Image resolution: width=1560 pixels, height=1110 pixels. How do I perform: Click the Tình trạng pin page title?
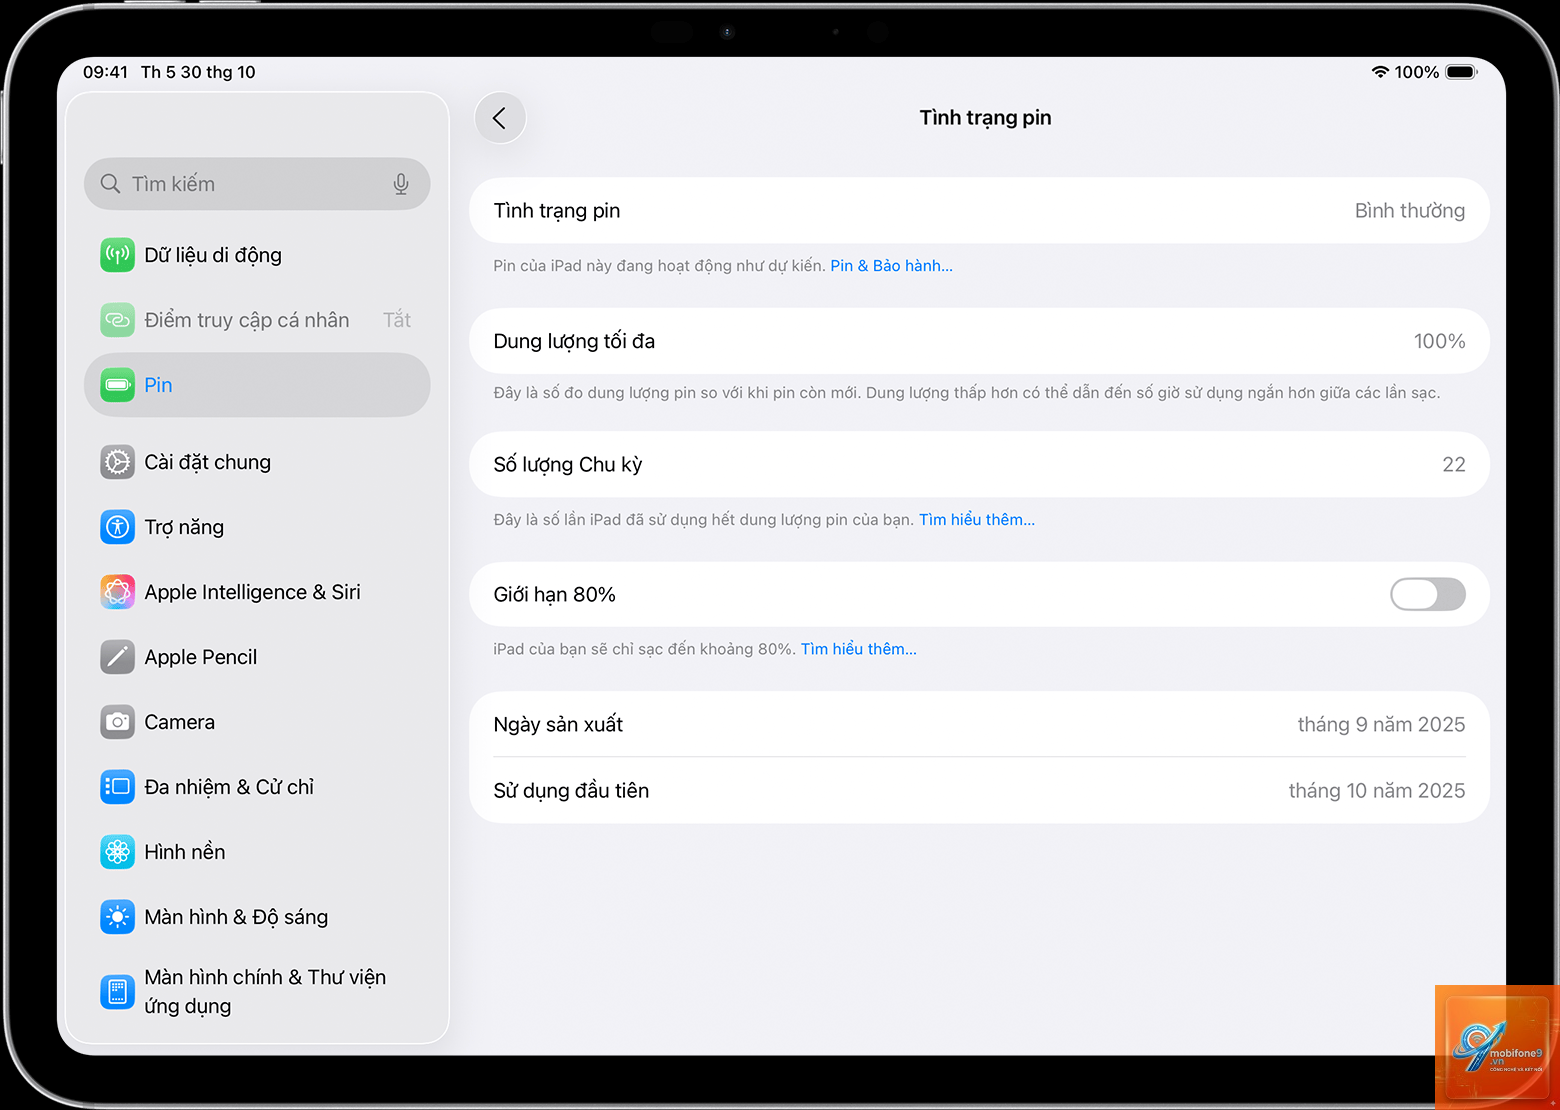point(985,118)
